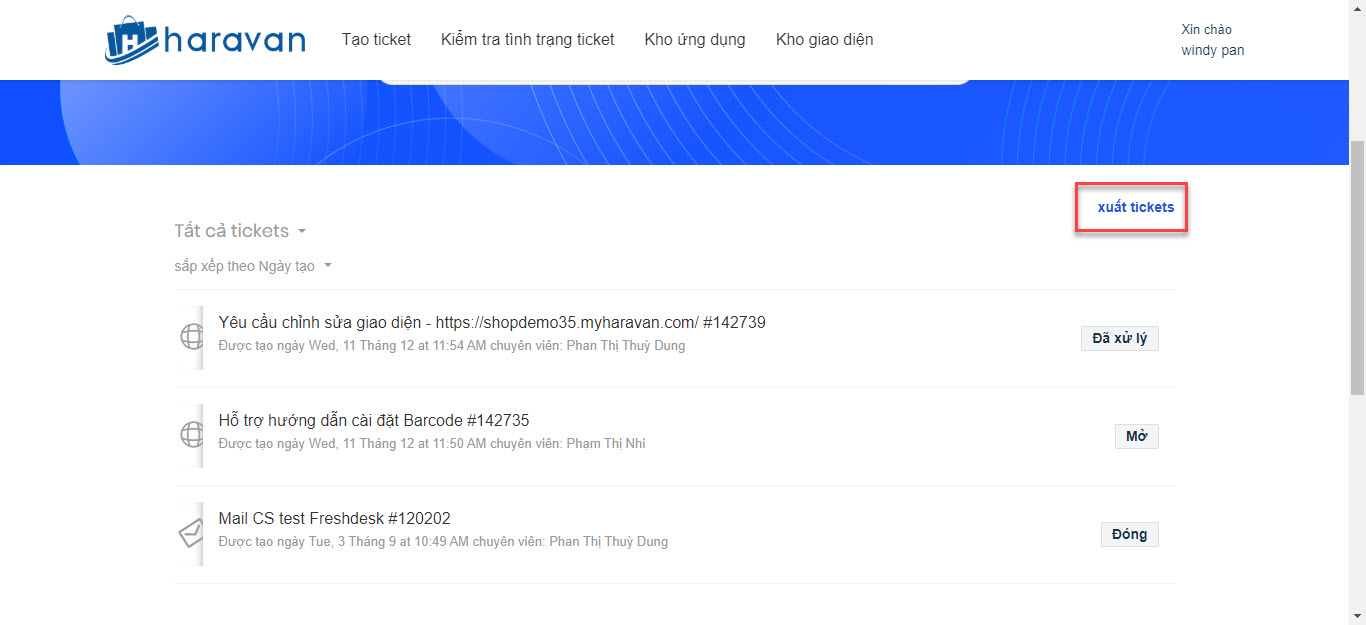Open ticket 'Mail CS test Freshdesk #120202'

point(334,518)
